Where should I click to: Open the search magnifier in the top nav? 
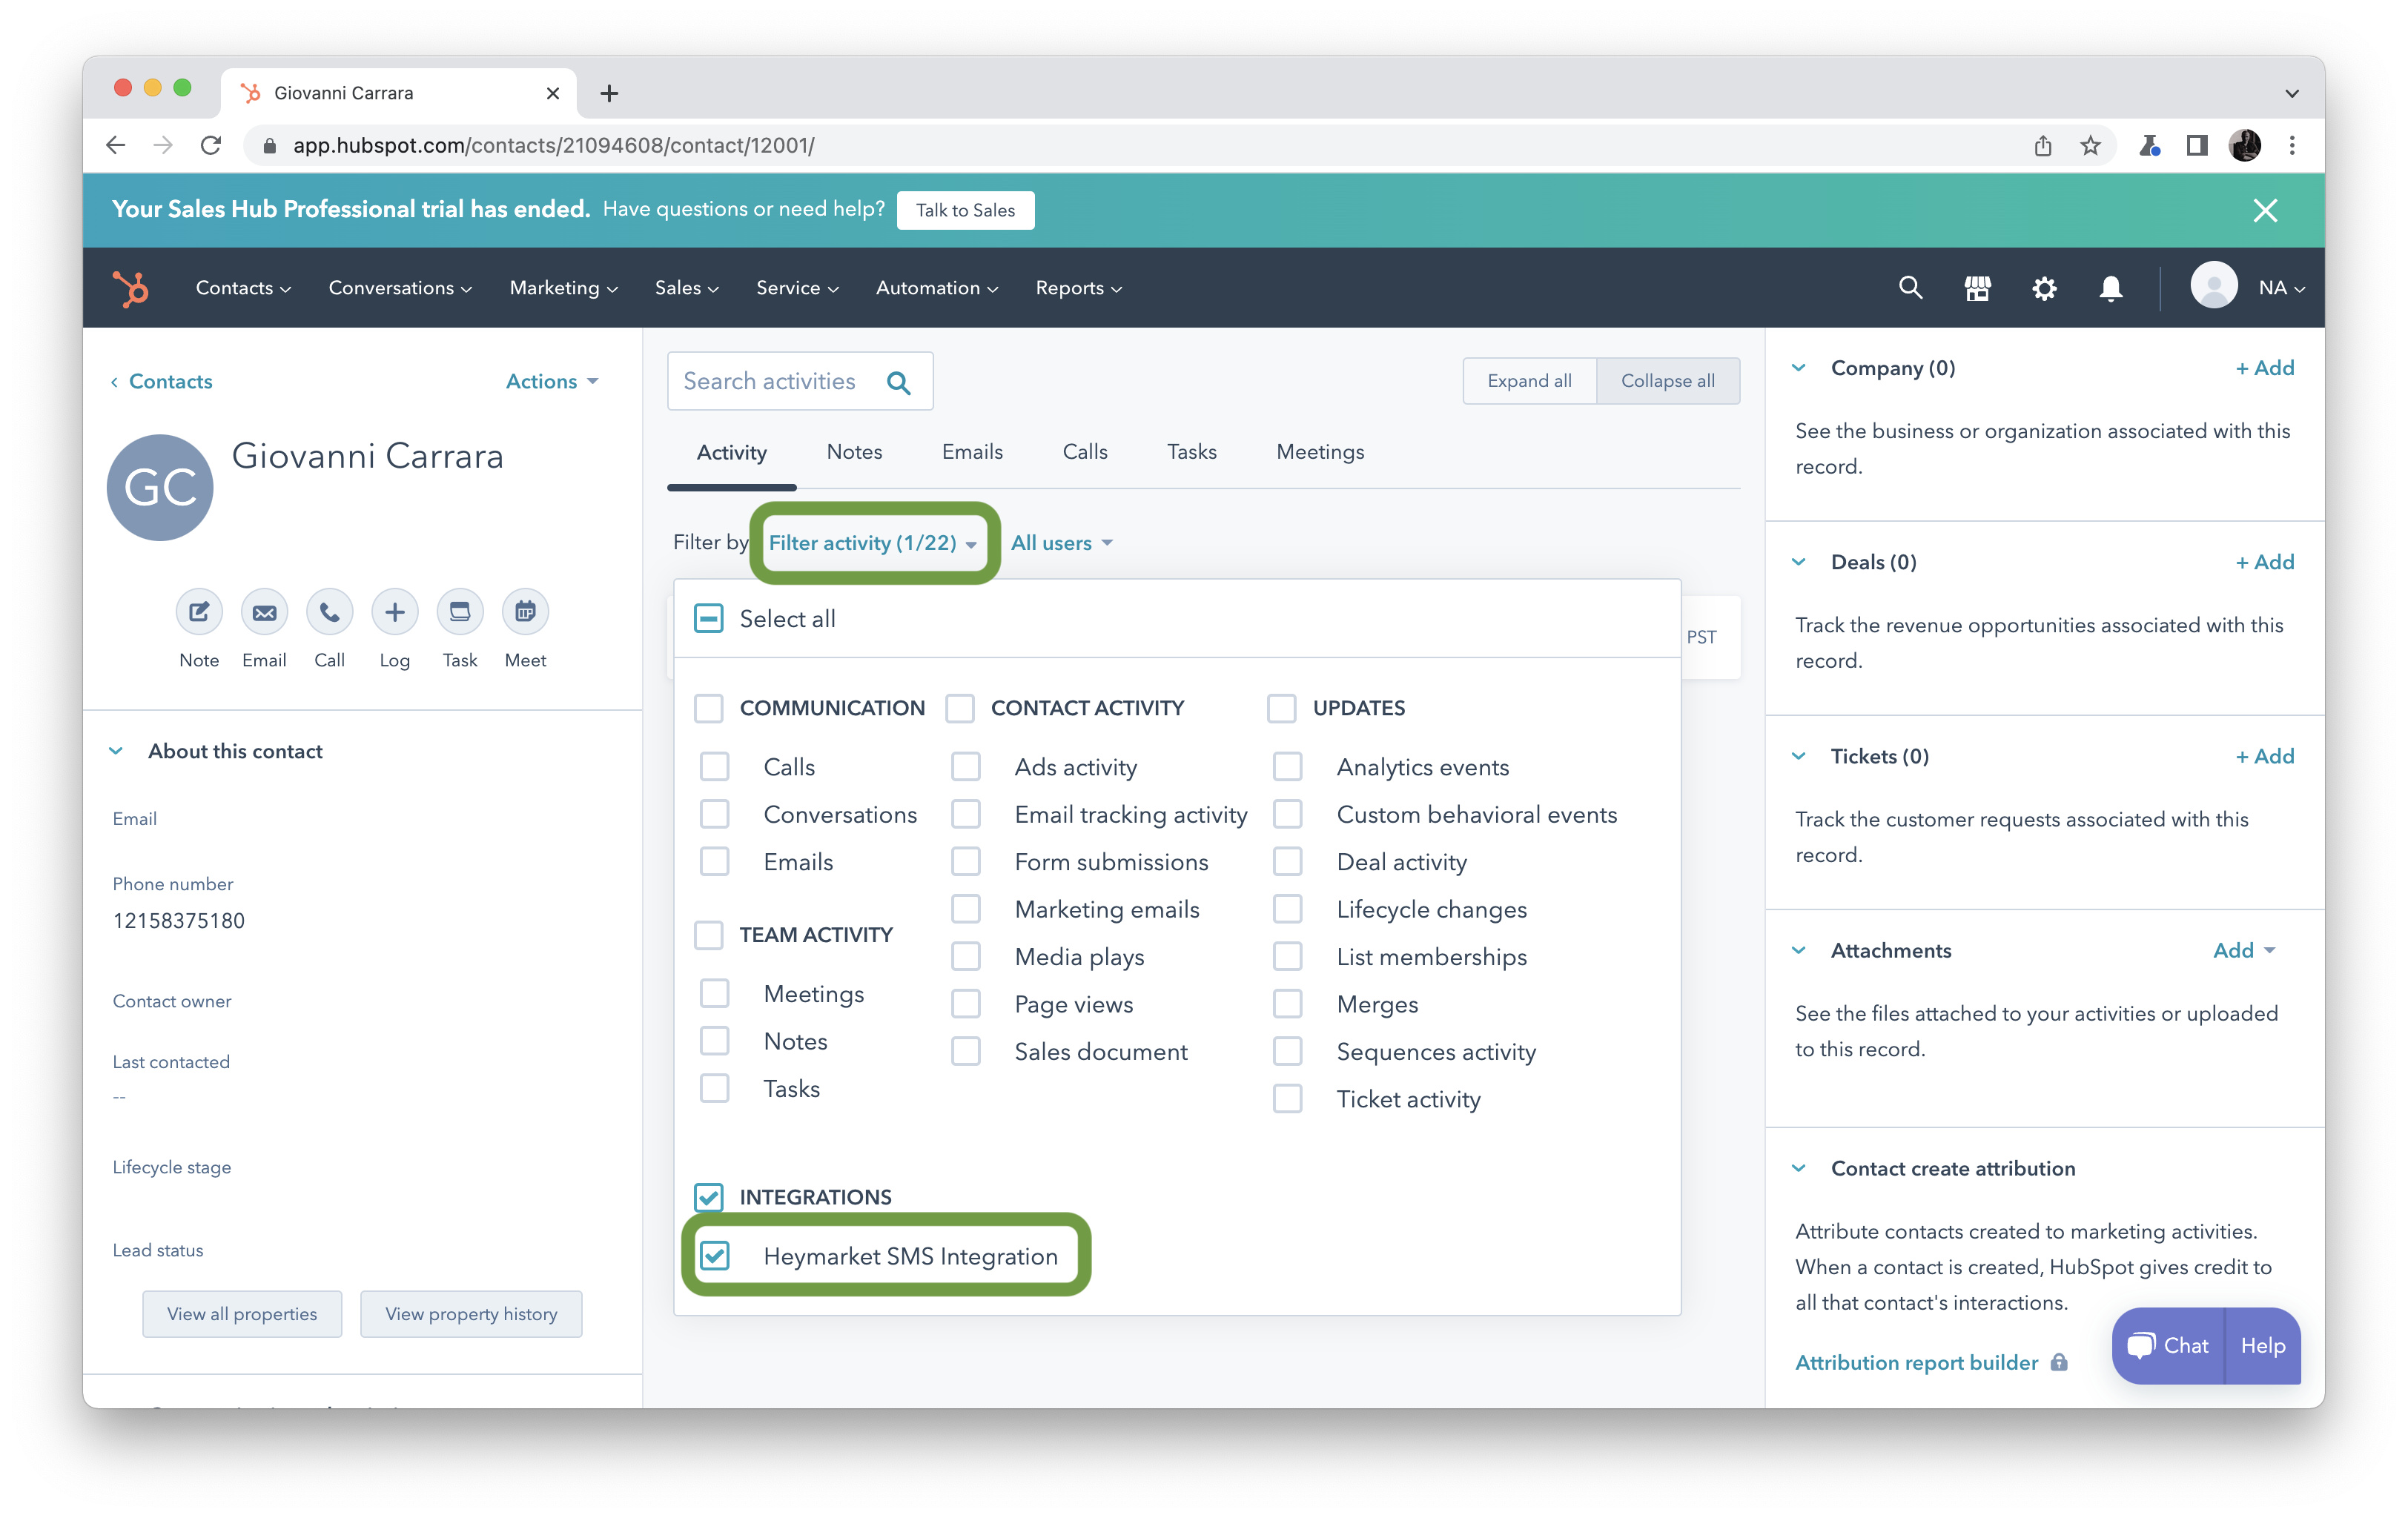click(1910, 288)
